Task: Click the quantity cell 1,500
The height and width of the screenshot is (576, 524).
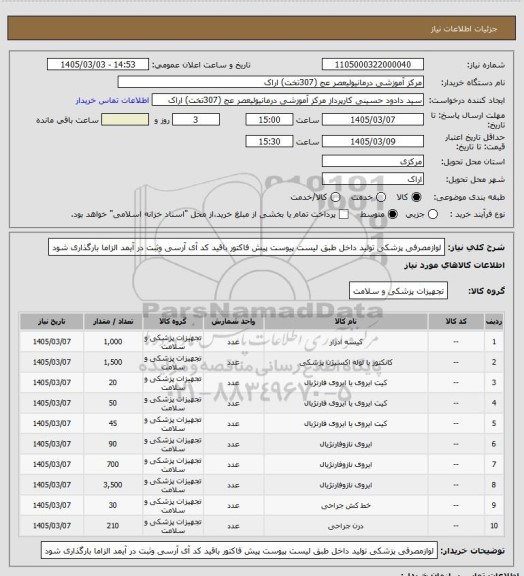Action: pos(113,362)
